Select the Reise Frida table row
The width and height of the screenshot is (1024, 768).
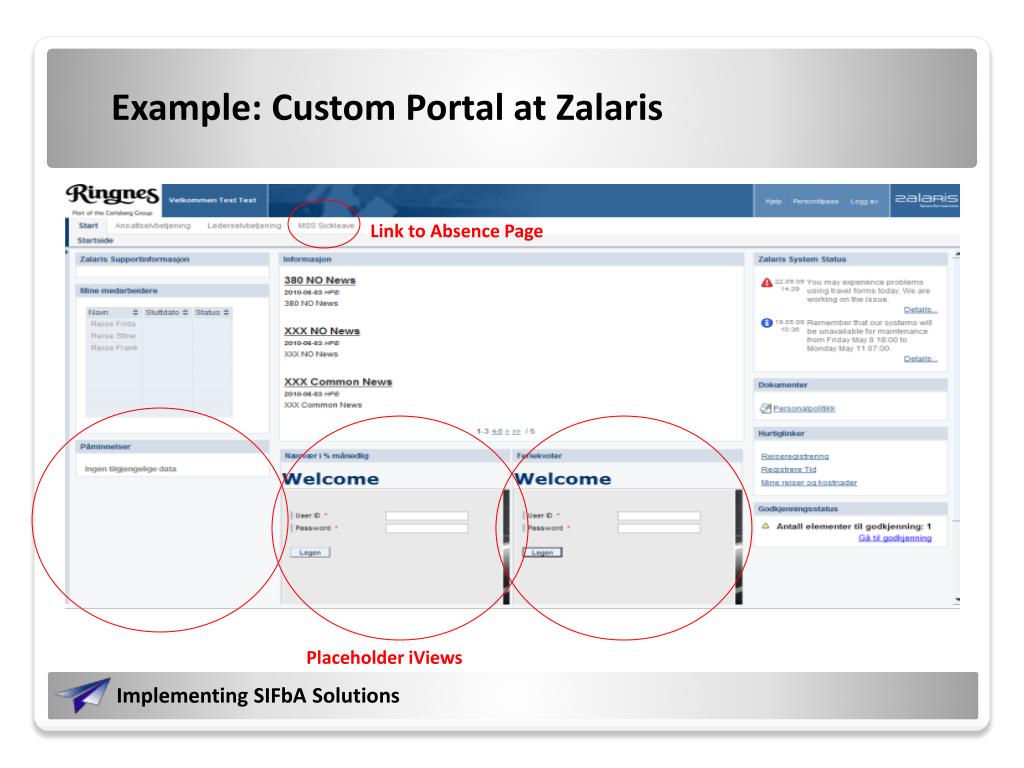[x=159, y=324]
